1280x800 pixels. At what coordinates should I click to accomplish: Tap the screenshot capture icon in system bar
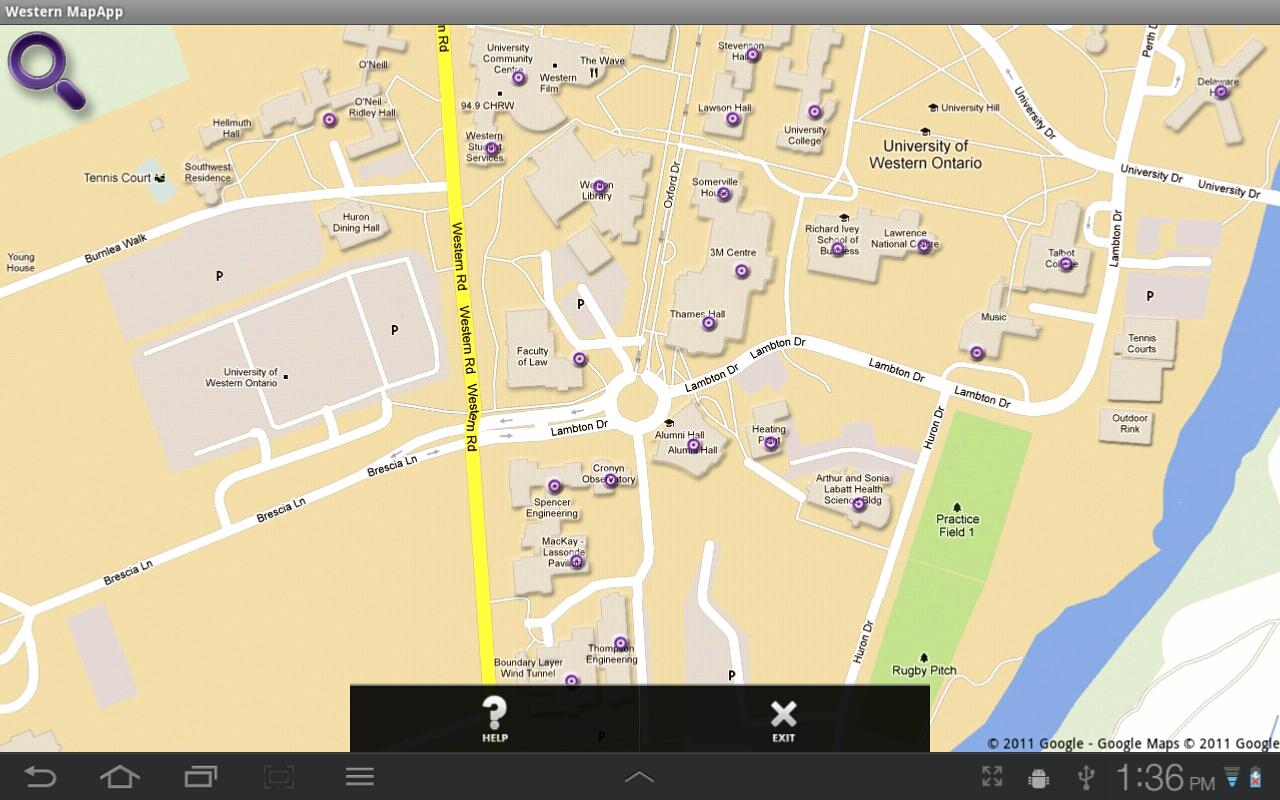279,776
